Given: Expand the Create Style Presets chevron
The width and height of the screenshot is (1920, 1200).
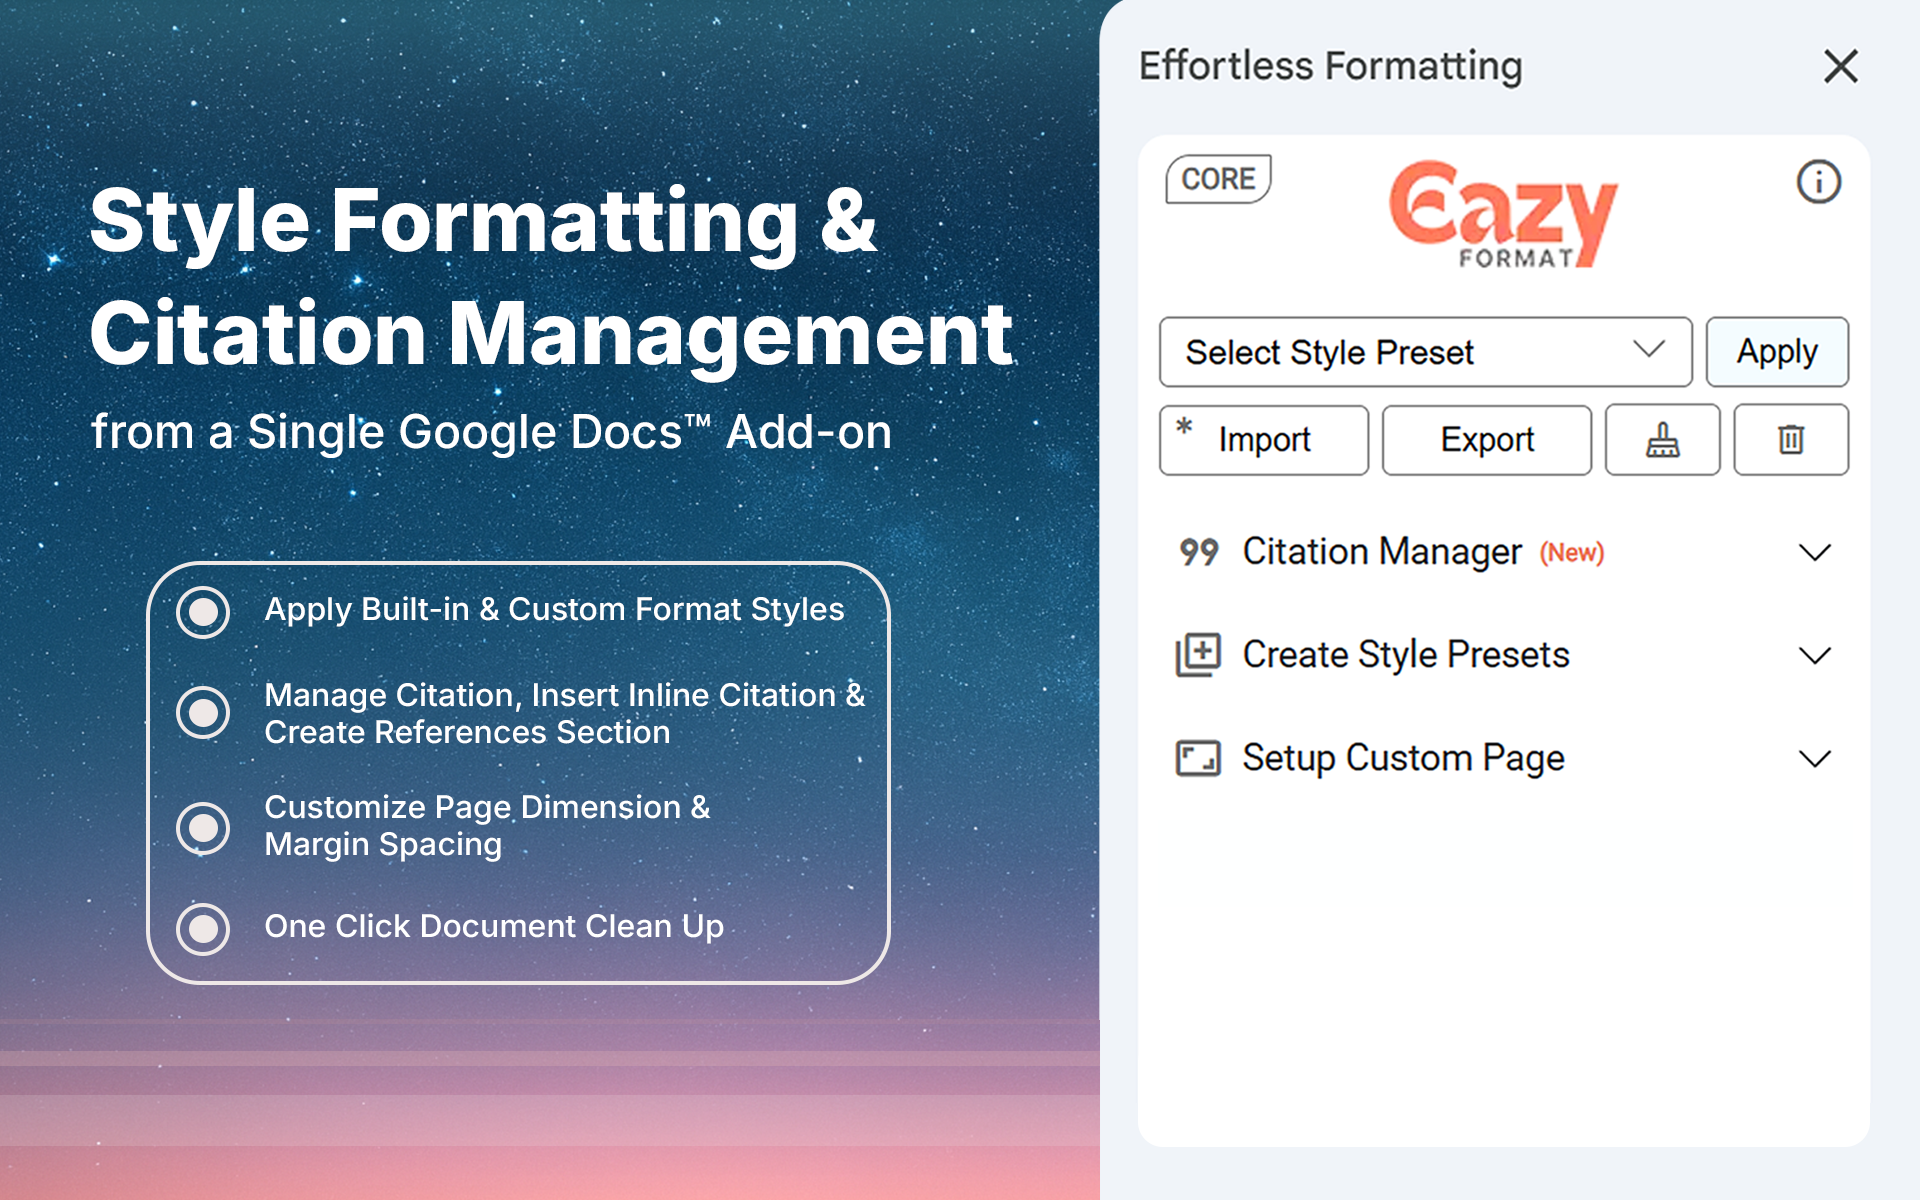Looking at the screenshot, I should (1814, 655).
